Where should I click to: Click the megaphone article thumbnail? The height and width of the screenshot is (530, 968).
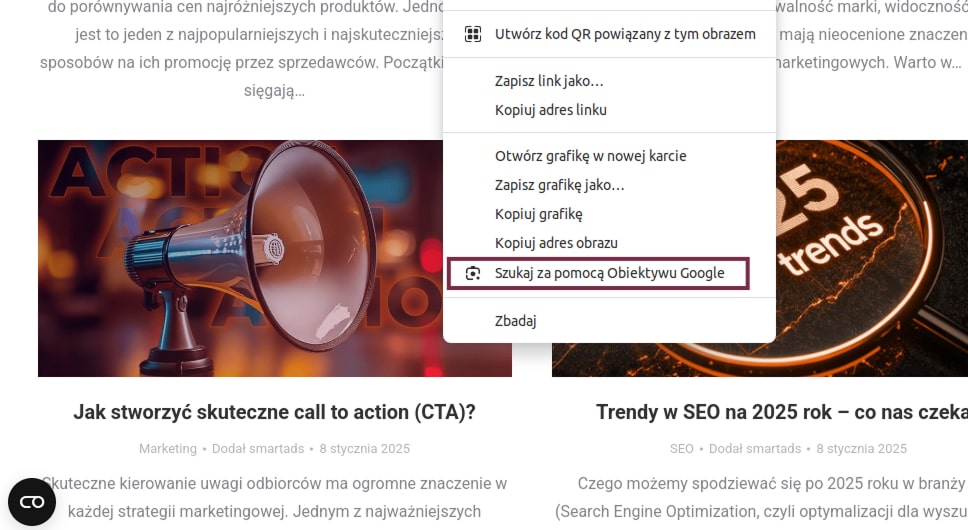point(240,258)
